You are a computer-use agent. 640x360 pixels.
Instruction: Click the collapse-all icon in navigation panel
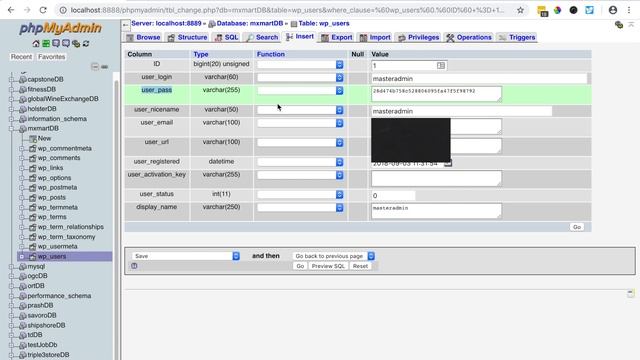pos(95,67)
